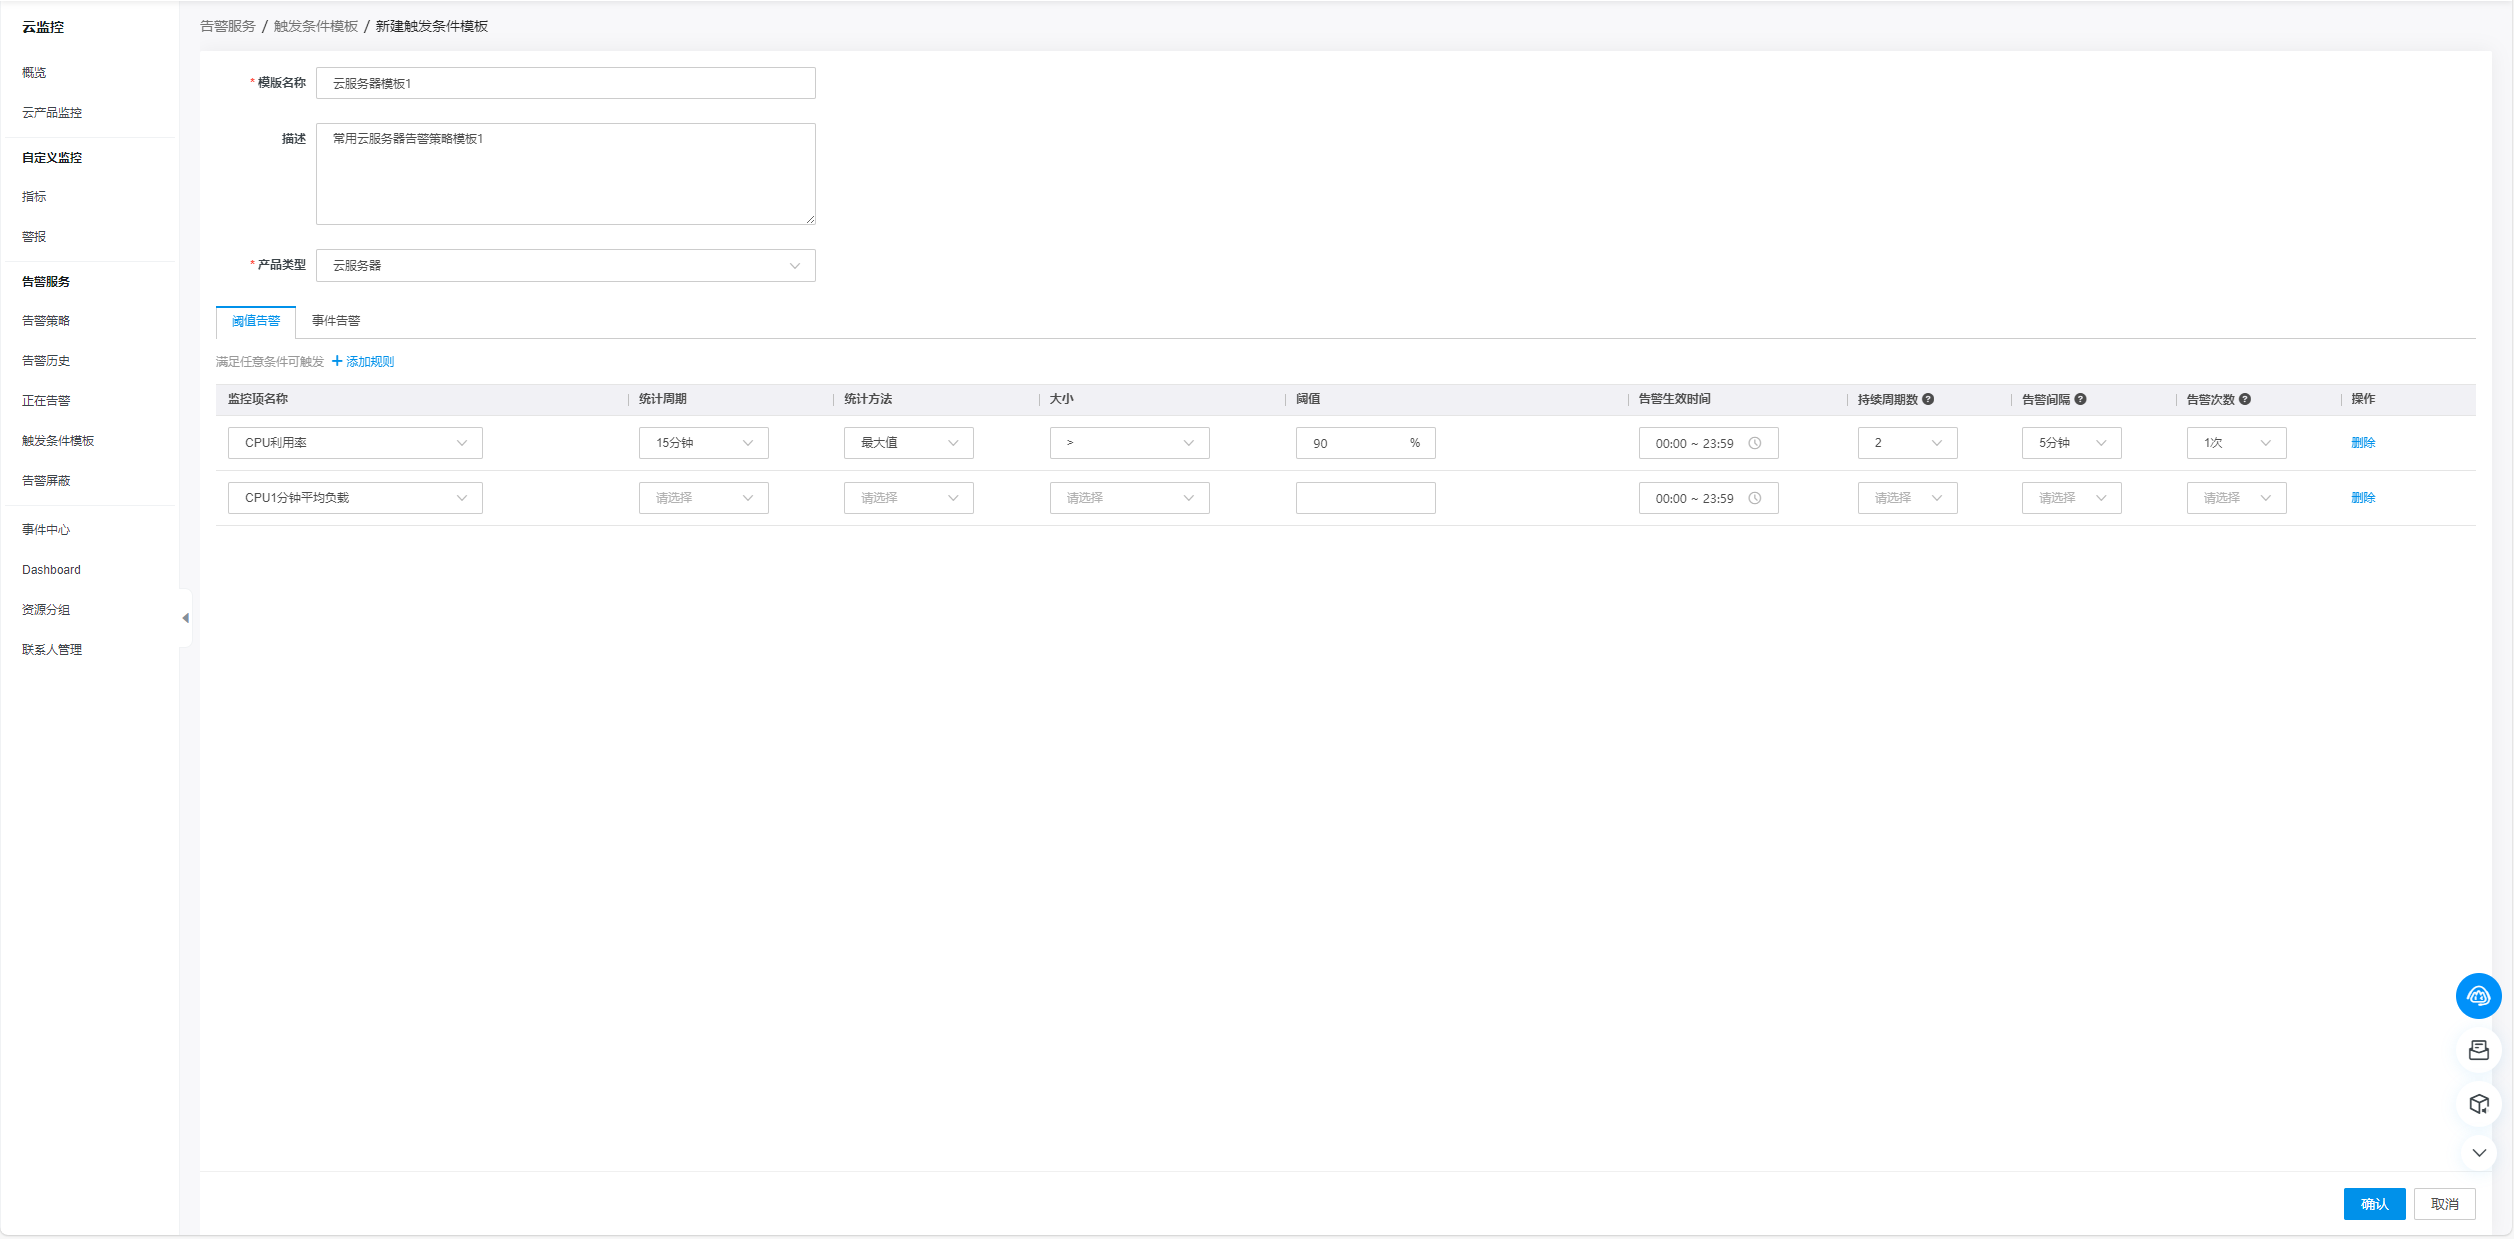Image resolution: width=2514 pixels, height=1239 pixels.
Task: Delete the CPU1分钟平均负载 rule row
Action: pos(2362,498)
